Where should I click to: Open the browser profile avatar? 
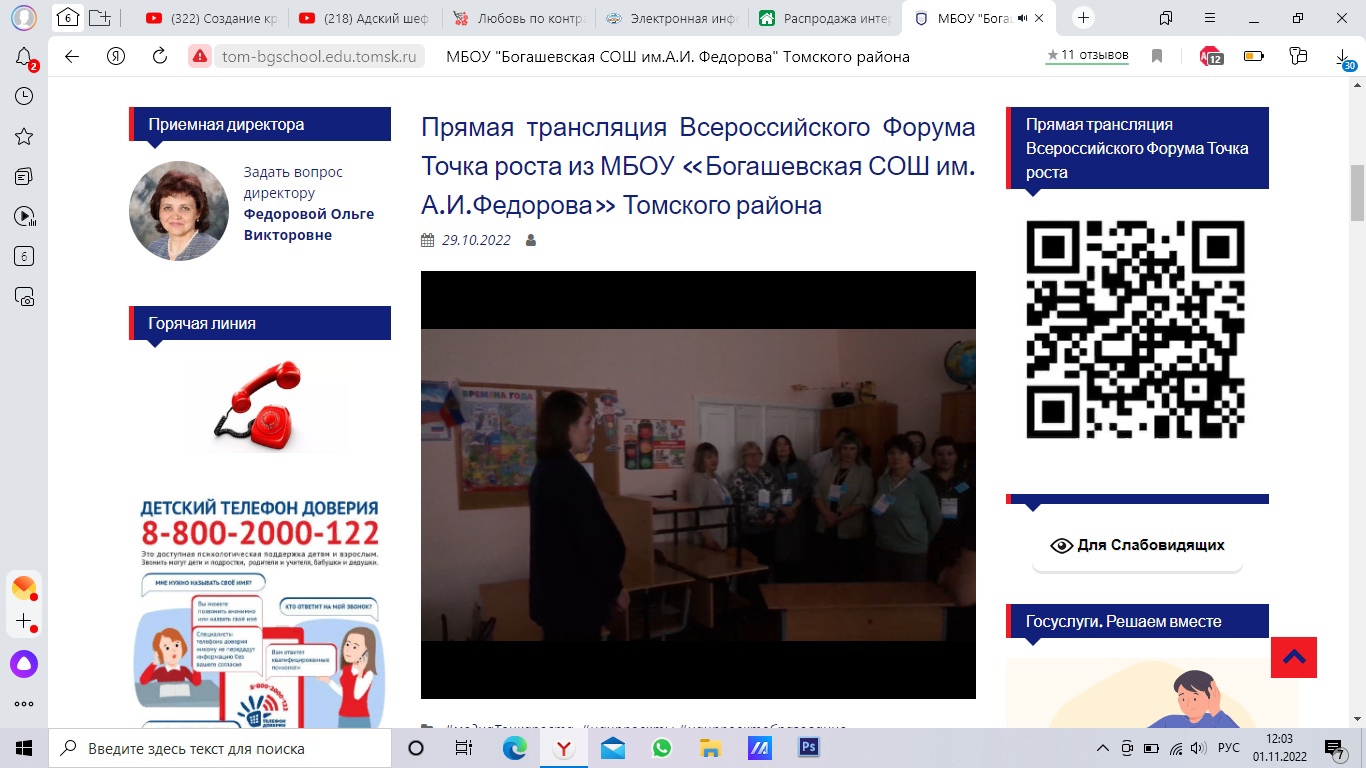pos(22,17)
